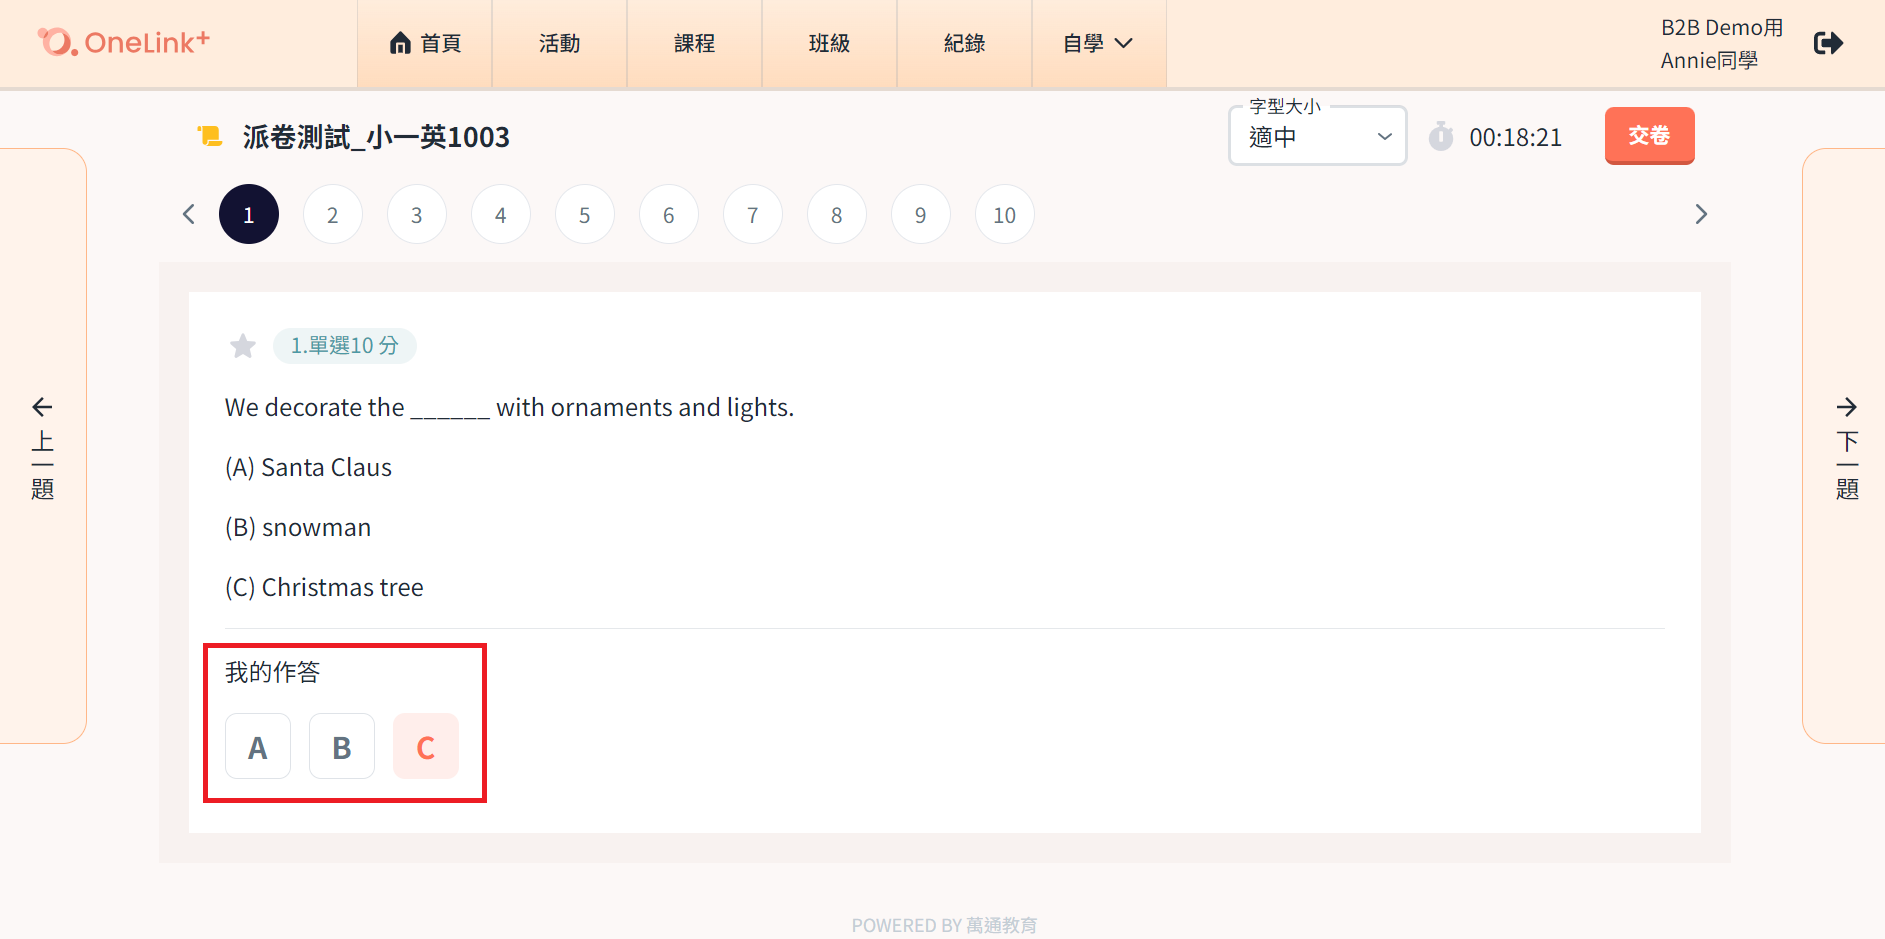This screenshot has width=1885, height=939.
Task: Jump to question 8
Action: tap(837, 214)
